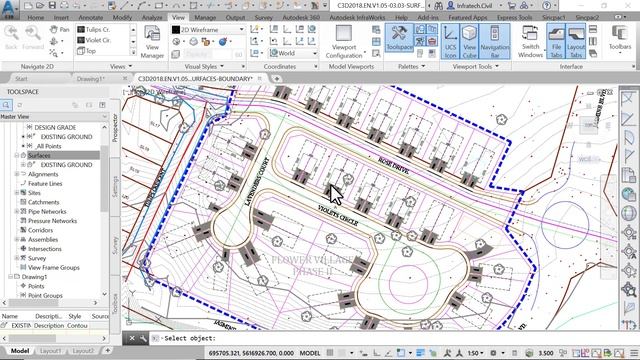Toggle the View Cube display

tap(469, 41)
